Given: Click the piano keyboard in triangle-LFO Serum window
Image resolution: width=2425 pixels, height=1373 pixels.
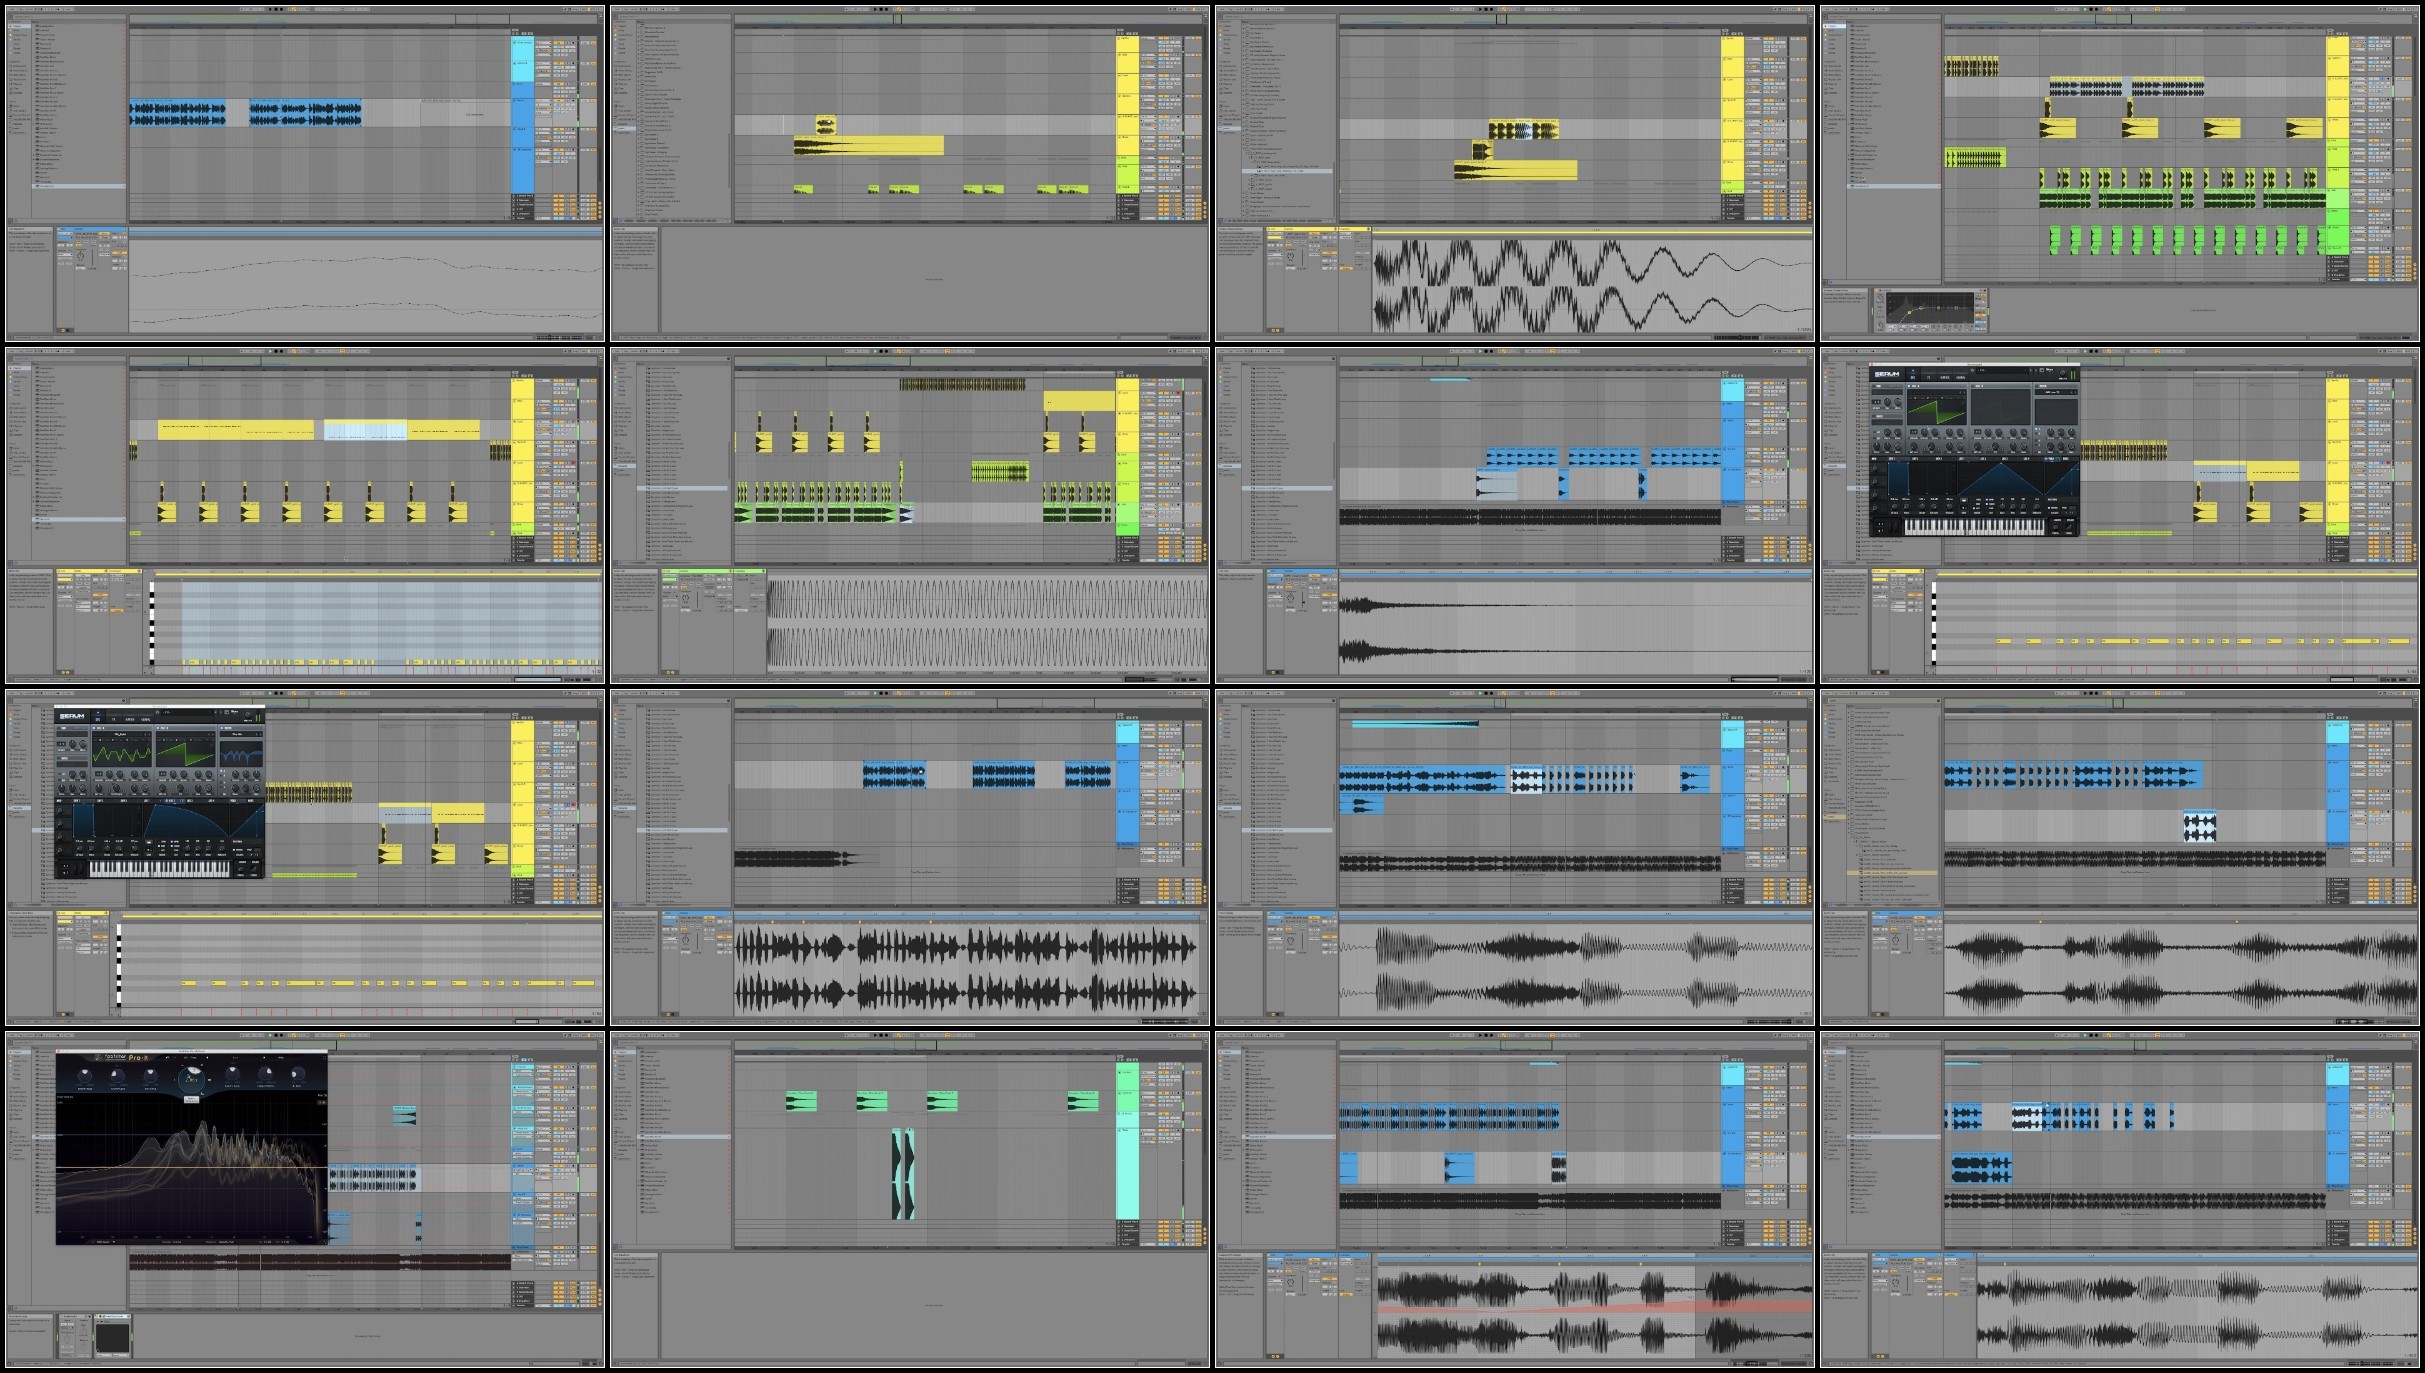Looking at the screenshot, I should click(x=1975, y=526).
